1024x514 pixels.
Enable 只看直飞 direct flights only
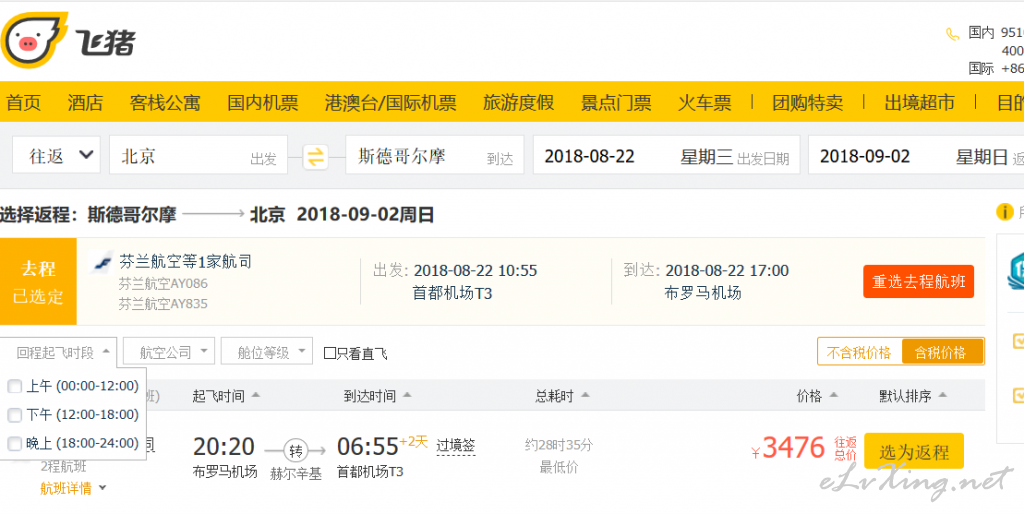click(x=330, y=353)
